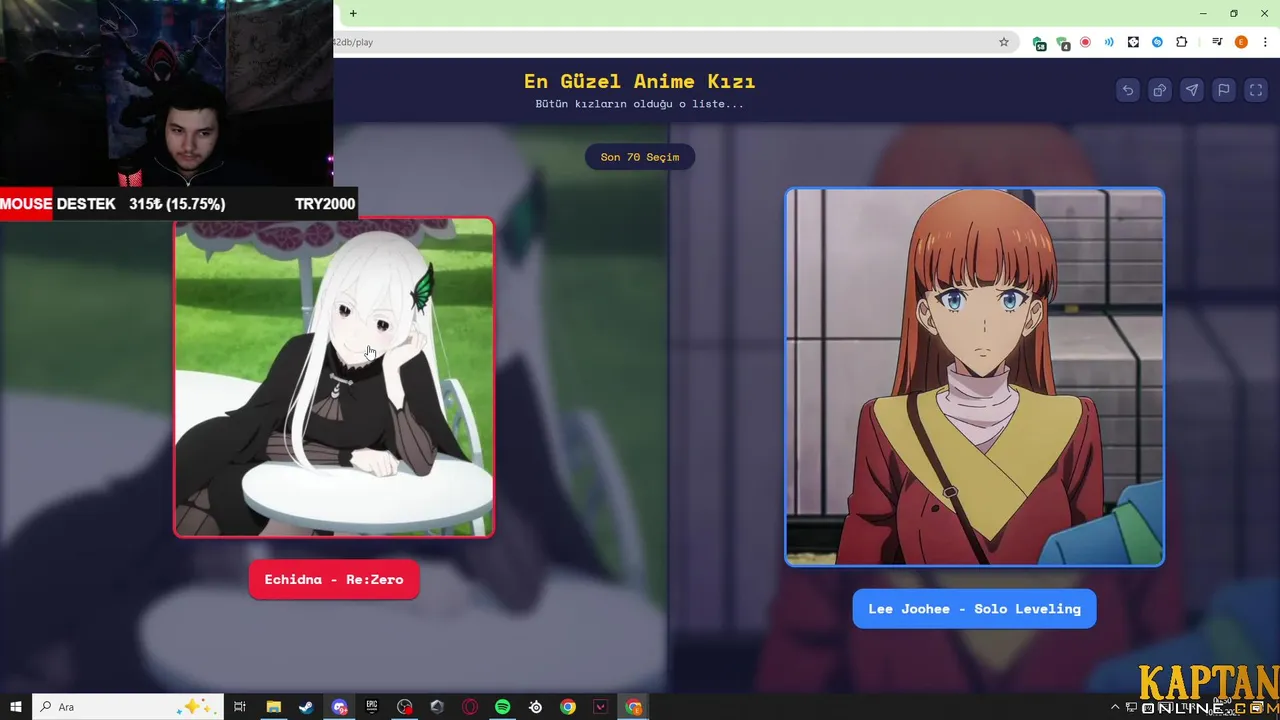Click the En Güzel Anime Kızı heading
The width and height of the screenshot is (1280, 720).
tap(639, 81)
